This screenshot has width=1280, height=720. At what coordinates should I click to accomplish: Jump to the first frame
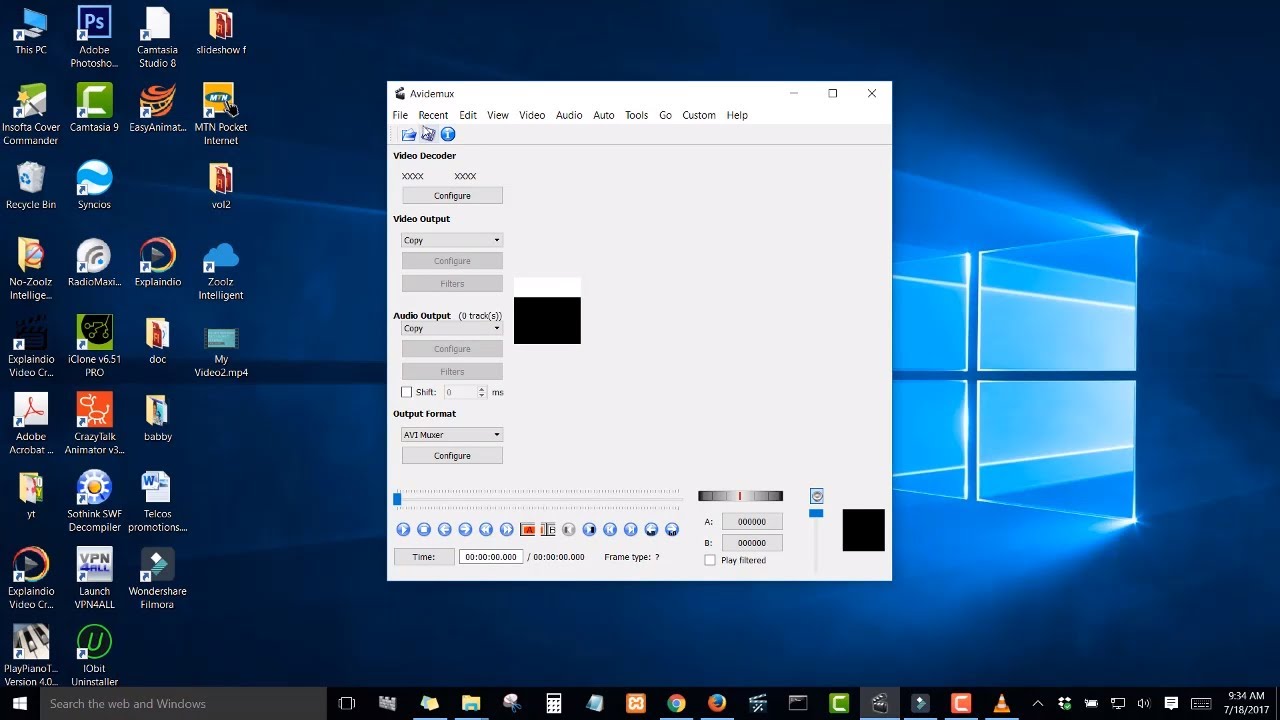[x=610, y=529]
